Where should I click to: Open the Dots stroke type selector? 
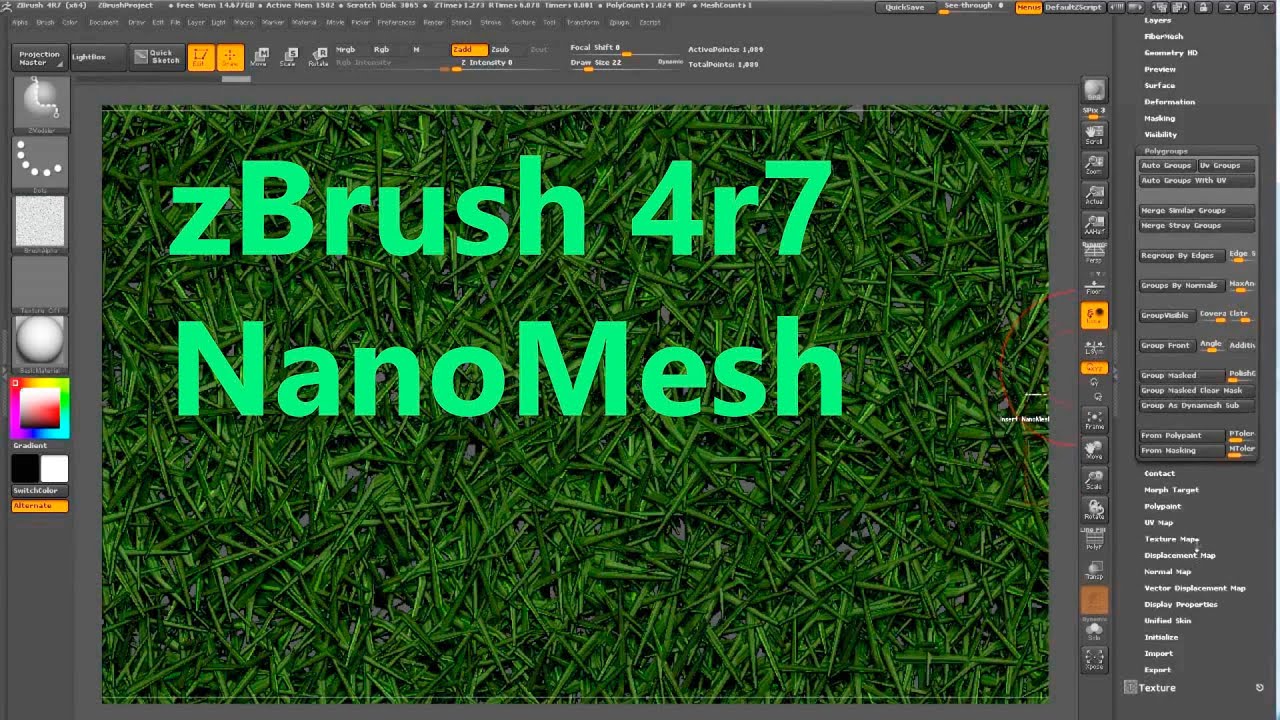coord(40,164)
